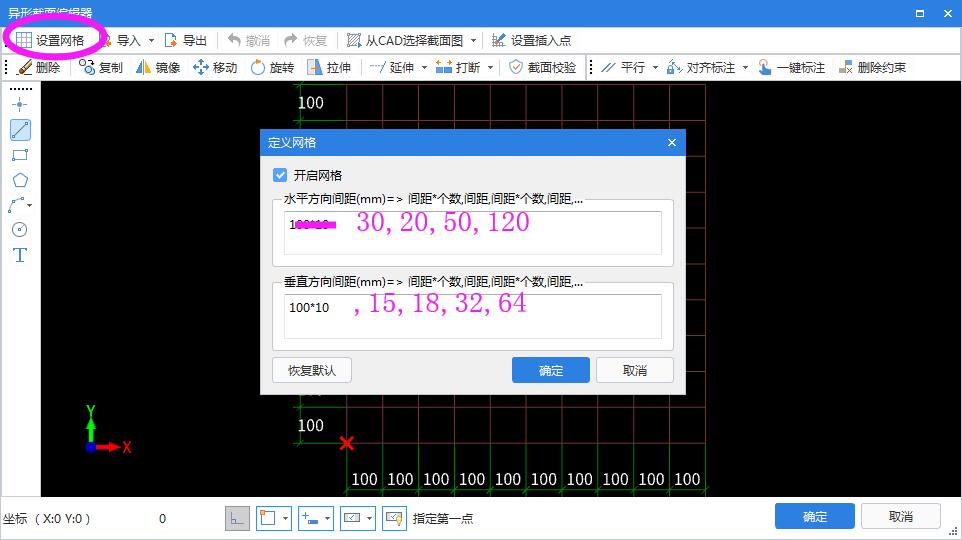The width and height of the screenshot is (962, 540).
Task: Select the 旋转 rotate tool
Action: (x=272, y=68)
